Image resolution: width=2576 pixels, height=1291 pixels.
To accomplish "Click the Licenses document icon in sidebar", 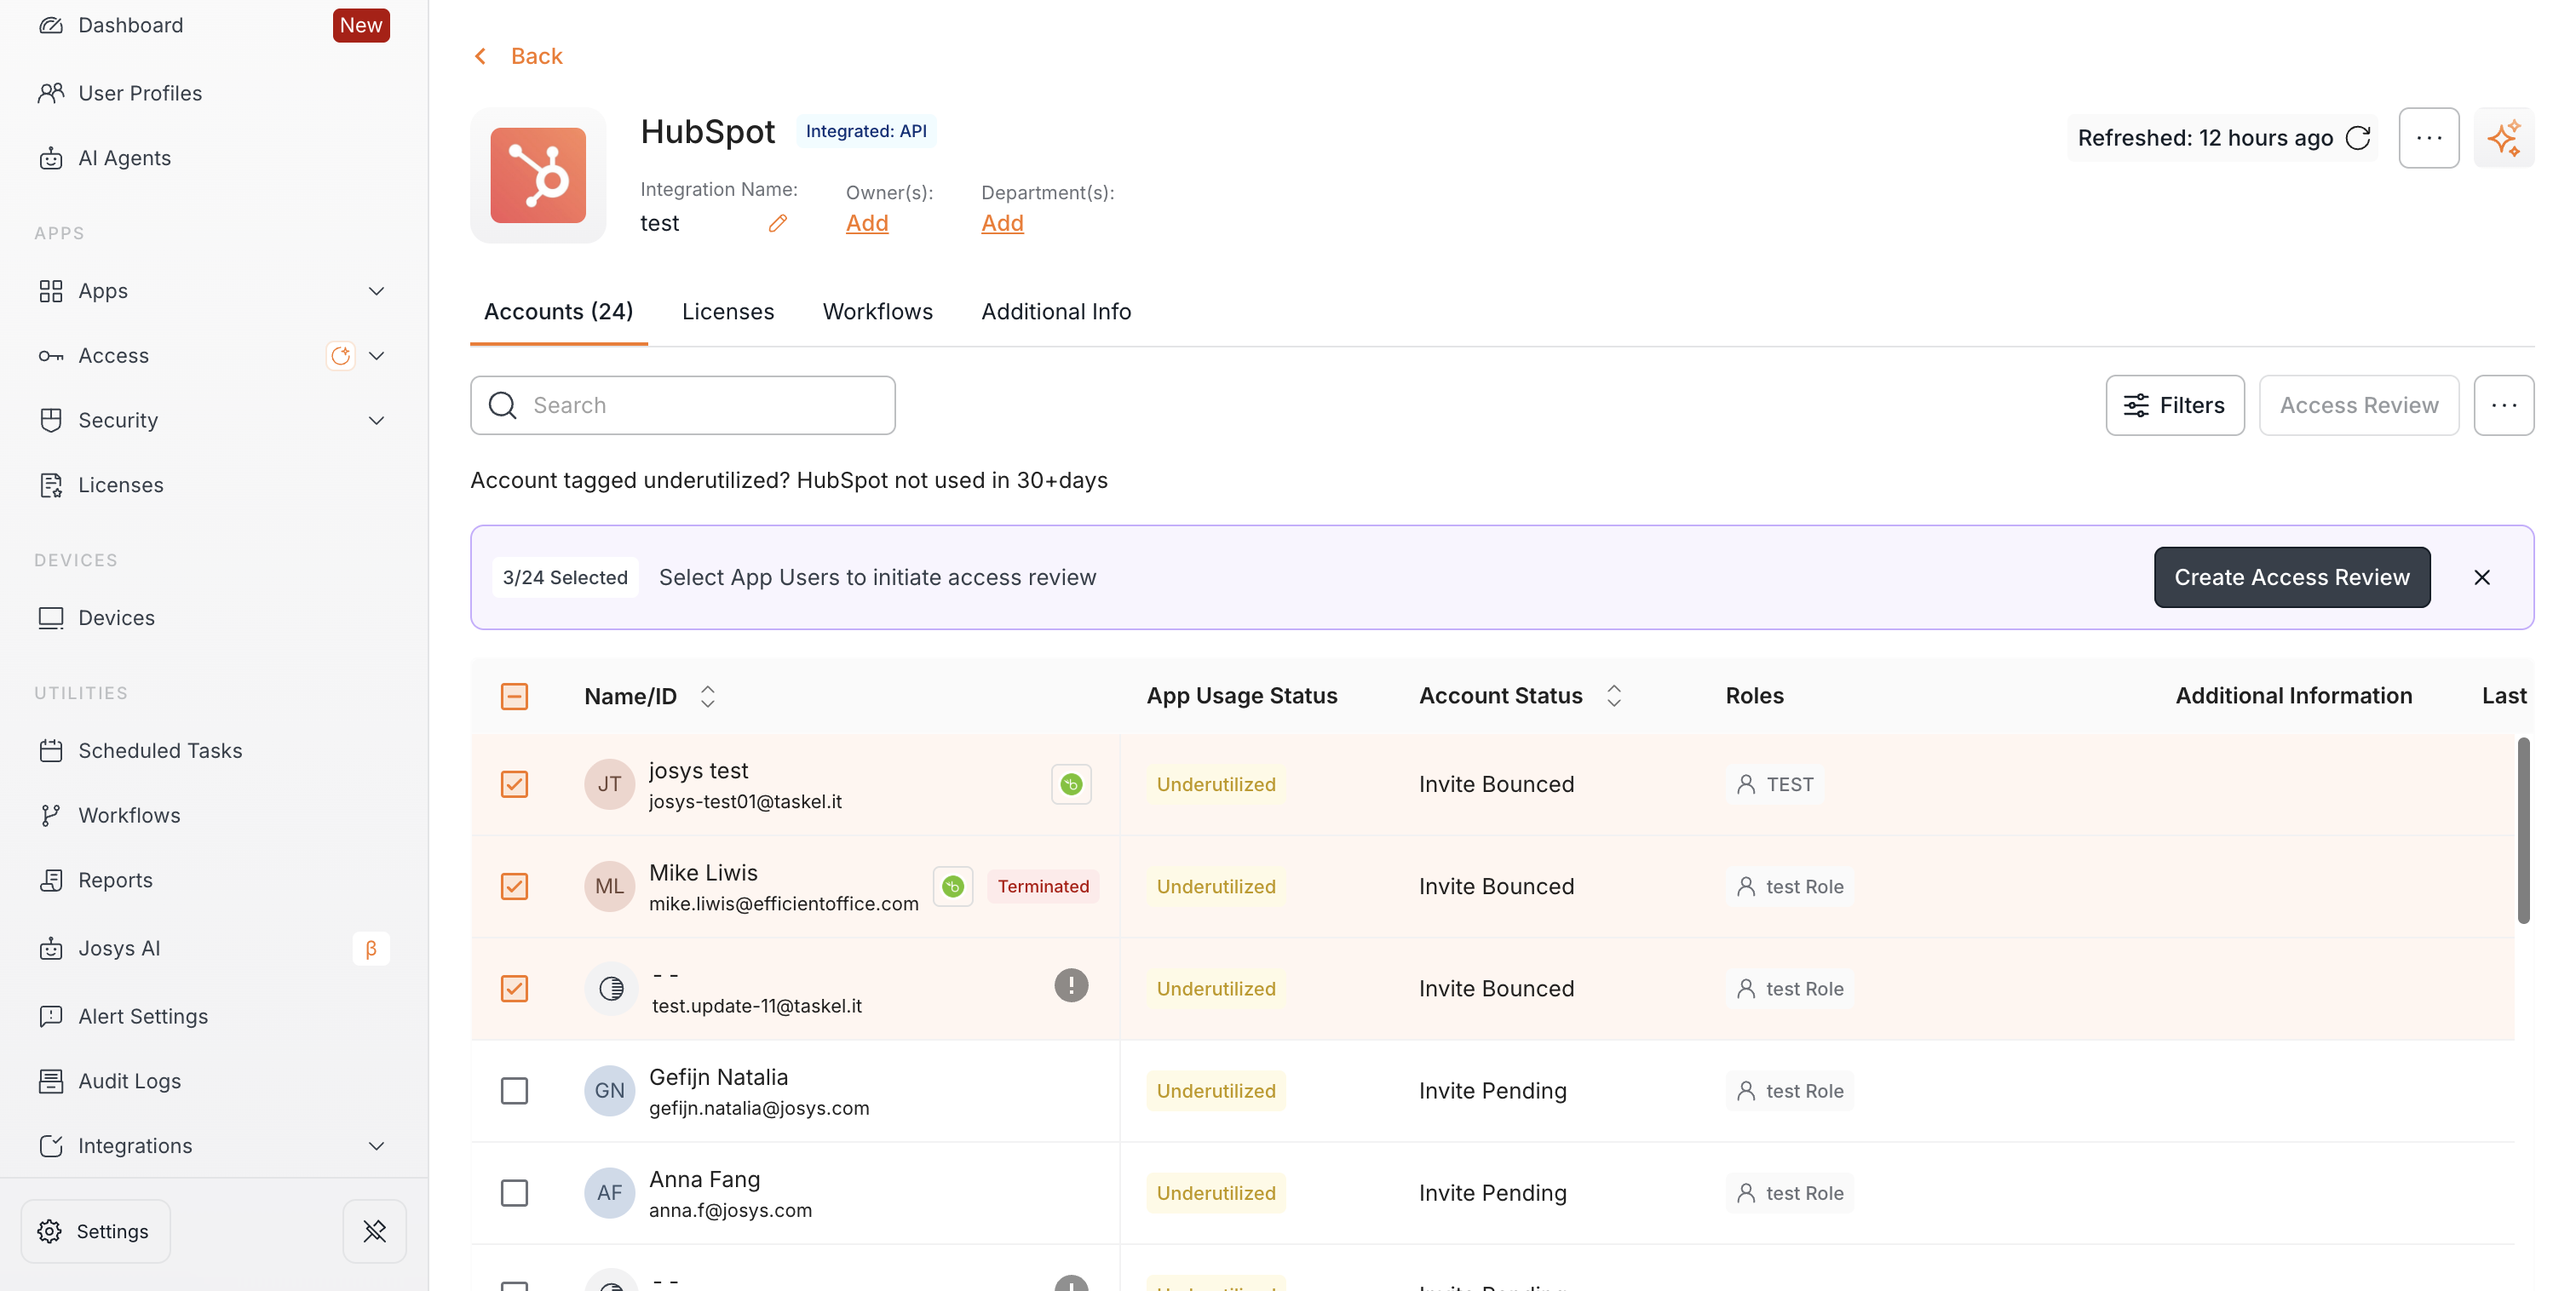I will coord(51,485).
